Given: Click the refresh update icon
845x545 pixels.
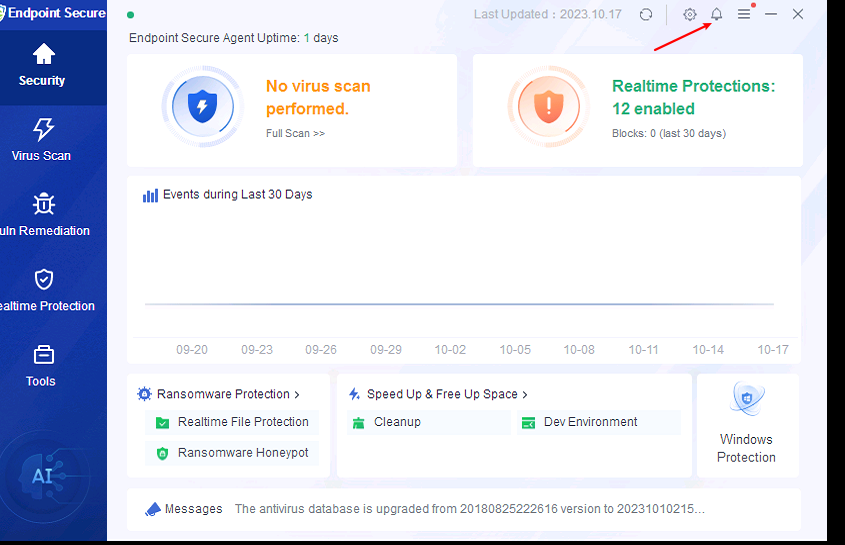Looking at the screenshot, I should click(x=646, y=15).
